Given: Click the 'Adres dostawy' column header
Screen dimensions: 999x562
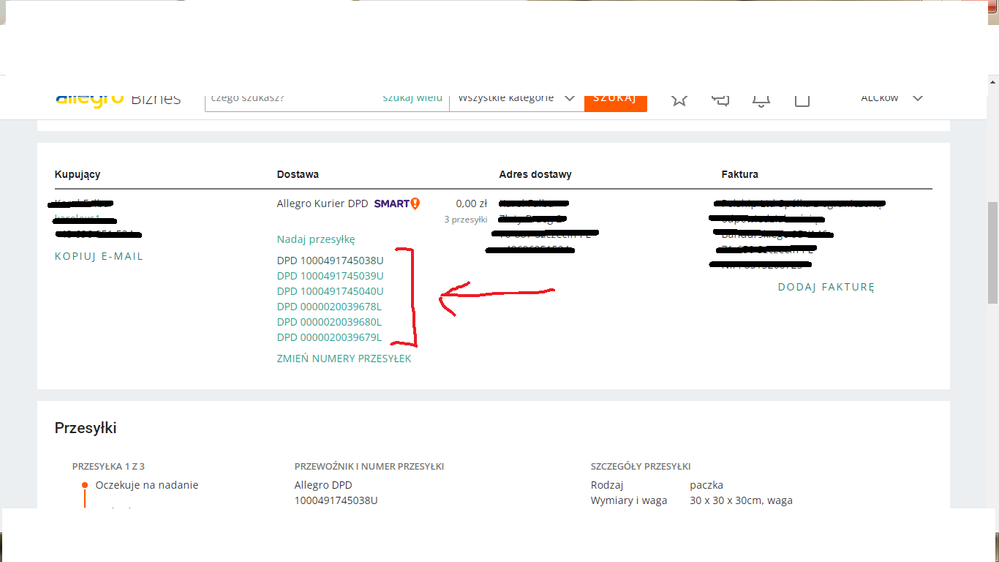Looking at the screenshot, I should 535,174.
